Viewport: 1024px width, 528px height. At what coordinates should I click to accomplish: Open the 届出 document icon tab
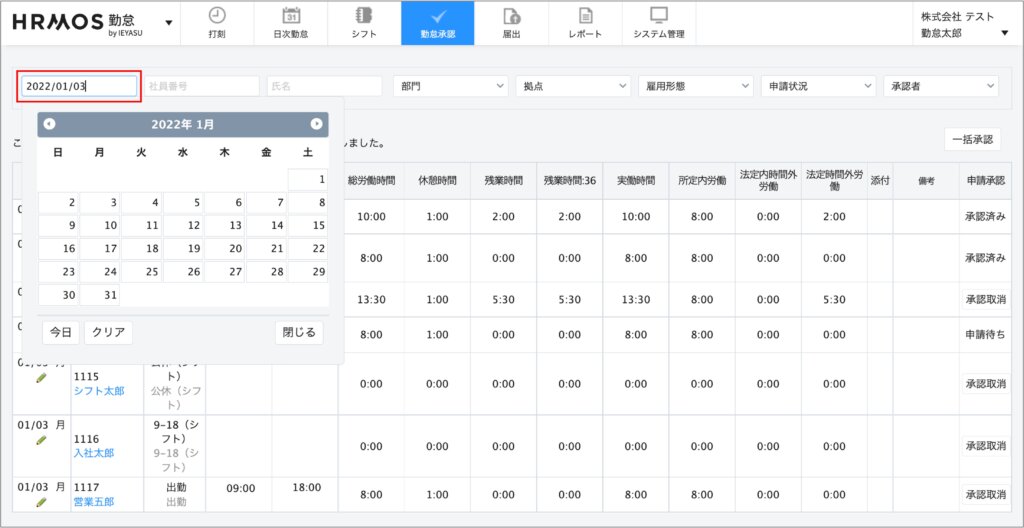point(511,23)
